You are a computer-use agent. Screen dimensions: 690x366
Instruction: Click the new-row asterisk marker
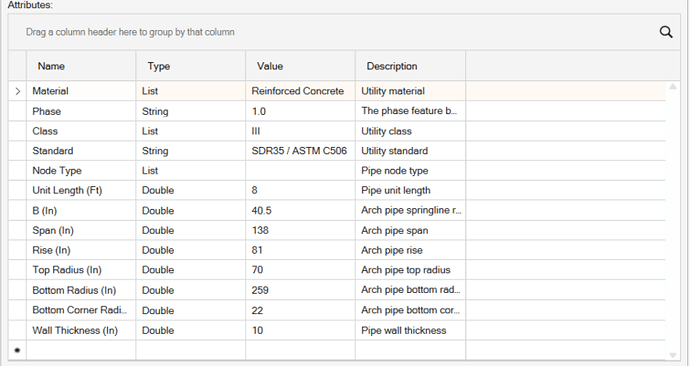point(18,351)
